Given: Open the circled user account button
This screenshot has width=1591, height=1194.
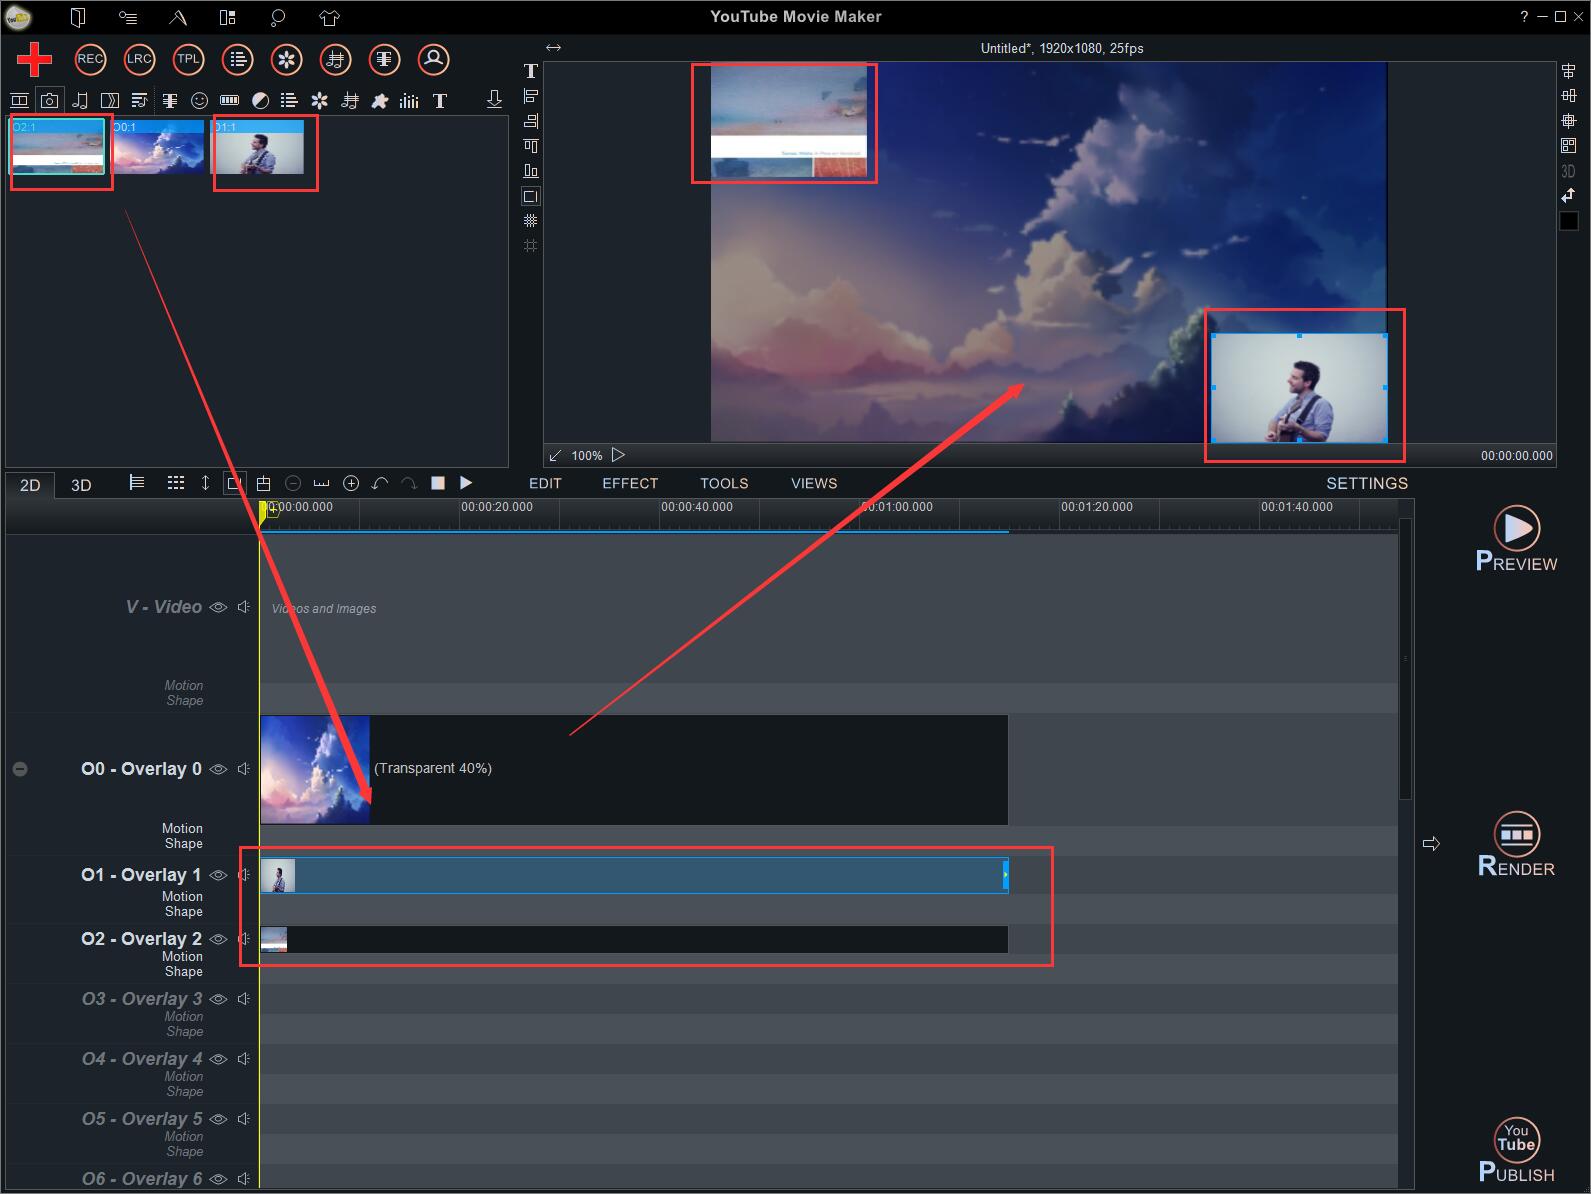Looking at the screenshot, I should click(433, 59).
